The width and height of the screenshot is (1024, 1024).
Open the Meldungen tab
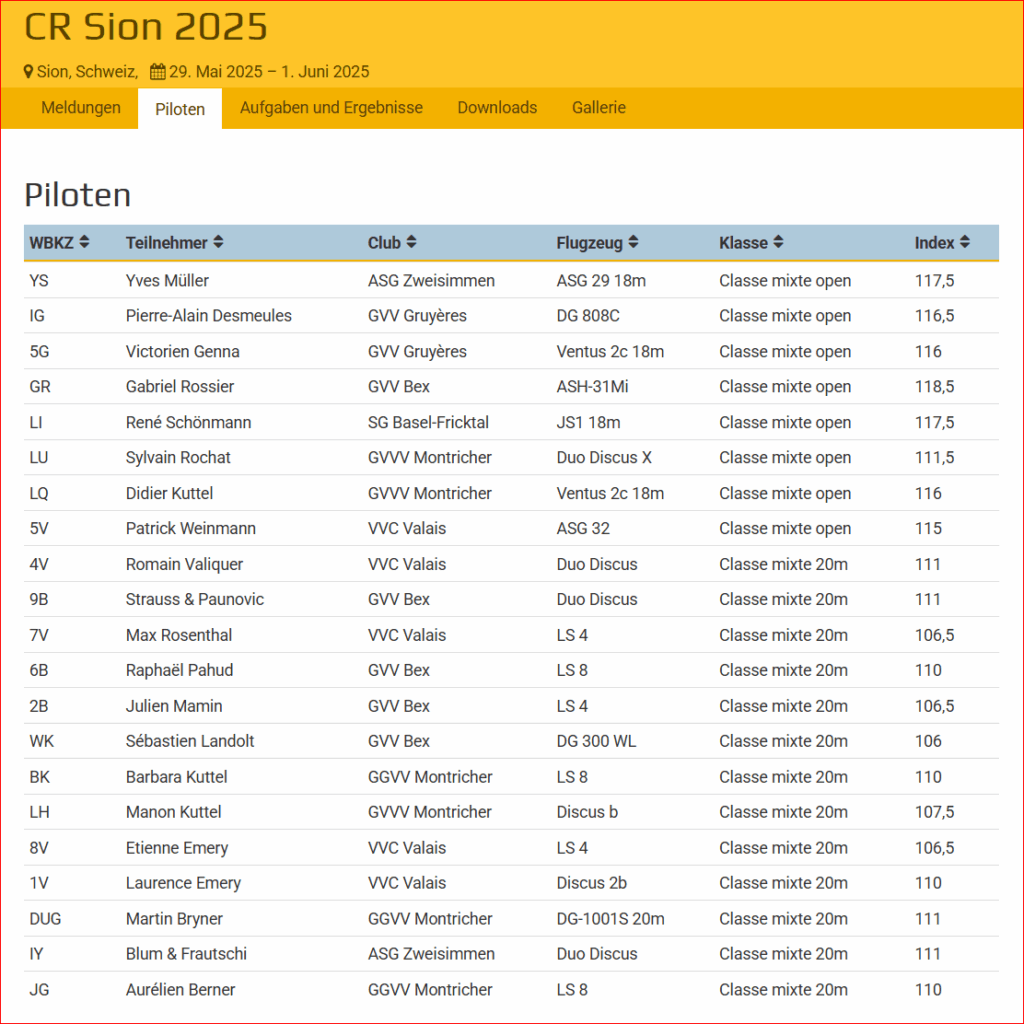[81, 108]
